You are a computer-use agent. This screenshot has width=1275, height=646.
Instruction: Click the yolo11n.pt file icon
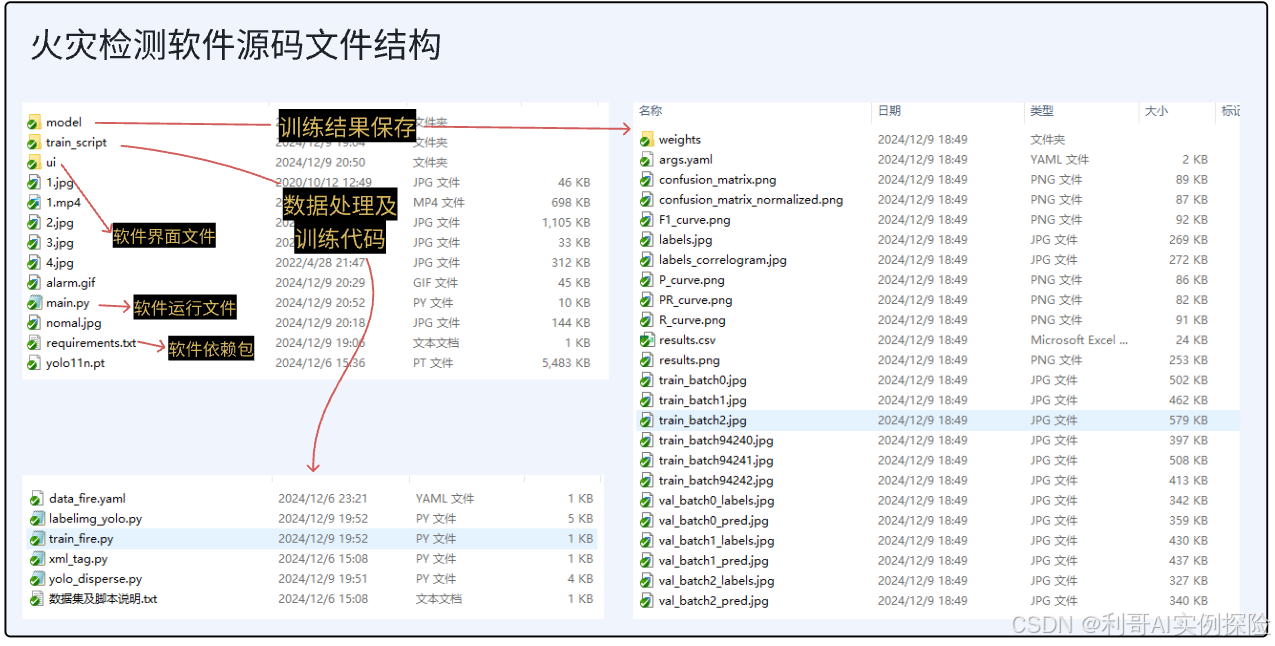pyautogui.click(x=34, y=363)
